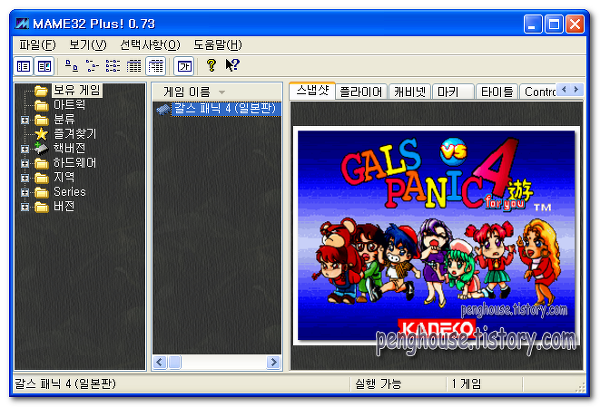Switch to details view
This screenshot has width=600, height=407.
coord(134,66)
